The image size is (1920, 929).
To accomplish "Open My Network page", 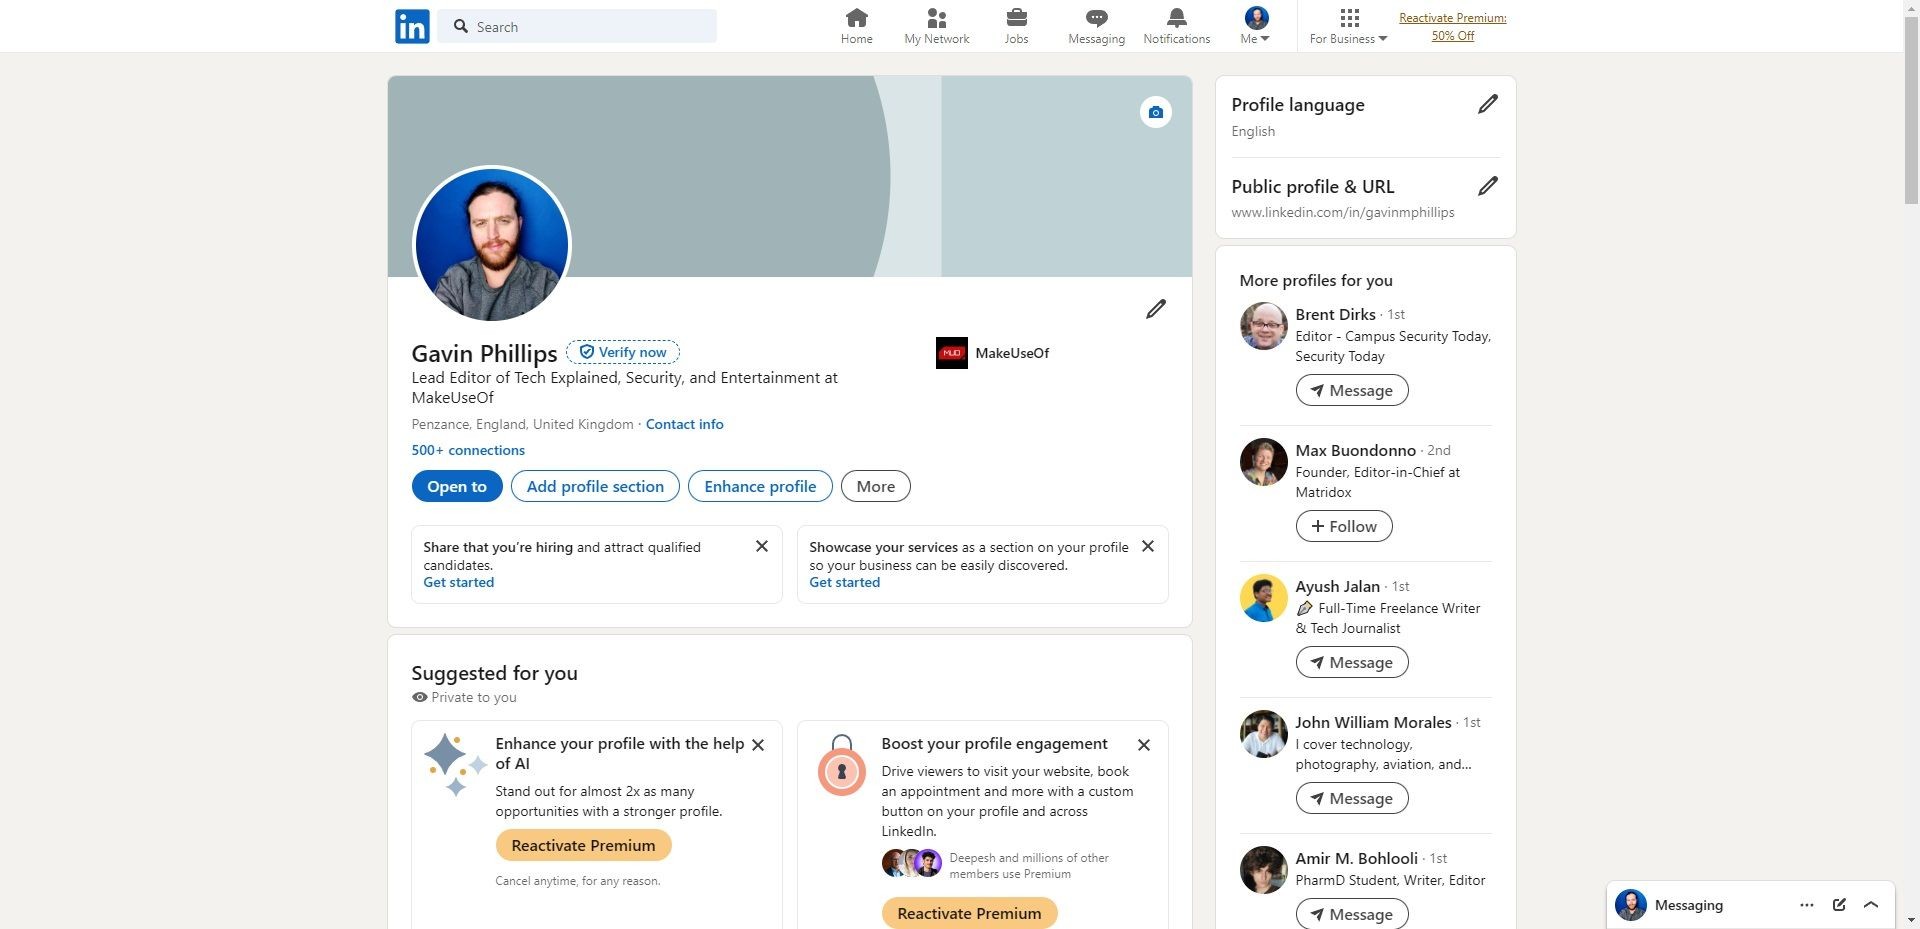I will (936, 27).
